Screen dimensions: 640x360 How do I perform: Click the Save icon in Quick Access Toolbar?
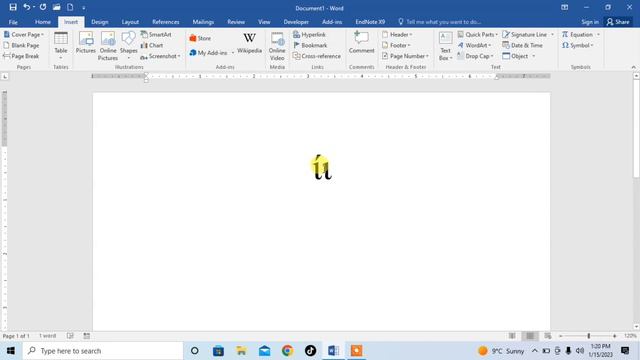pos(13,7)
